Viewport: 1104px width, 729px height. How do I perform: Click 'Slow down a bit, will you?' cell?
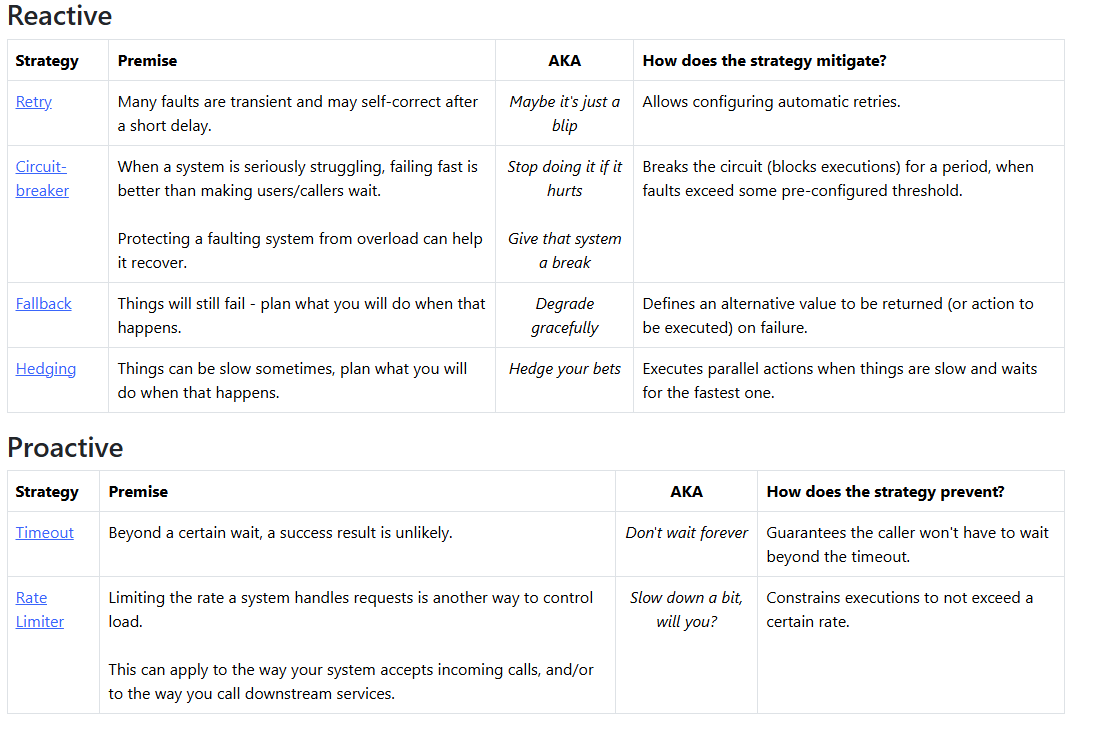tap(686, 610)
